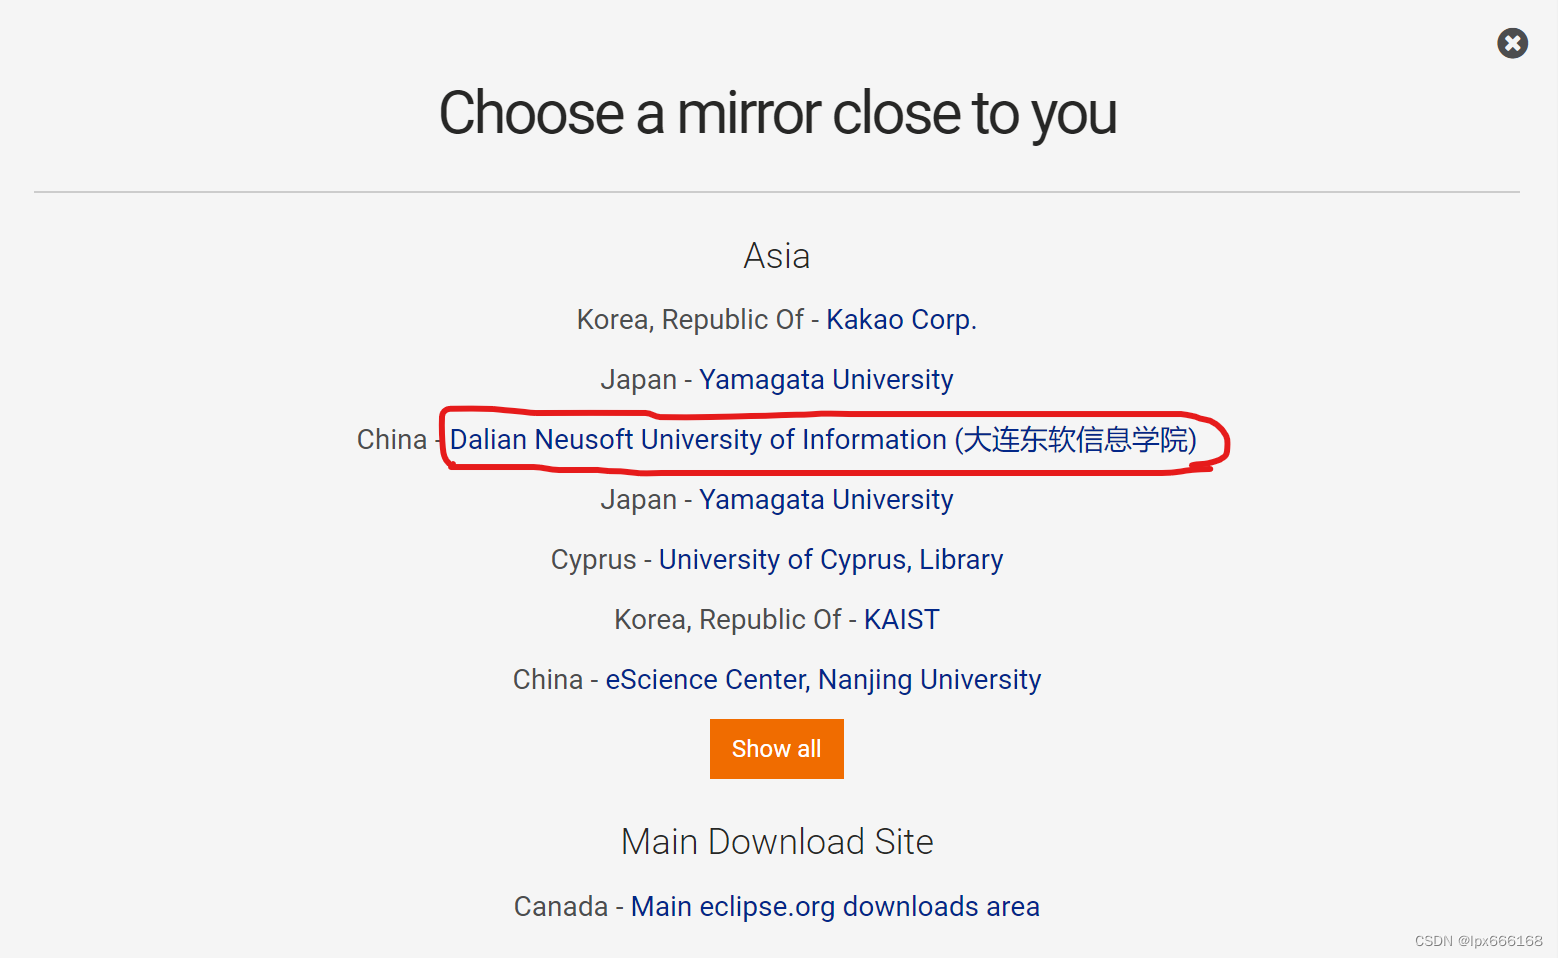Click the University of Cyprus, Library link
This screenshot has height=958, width=1558.
pyautogui.click(x=831, y=559)
